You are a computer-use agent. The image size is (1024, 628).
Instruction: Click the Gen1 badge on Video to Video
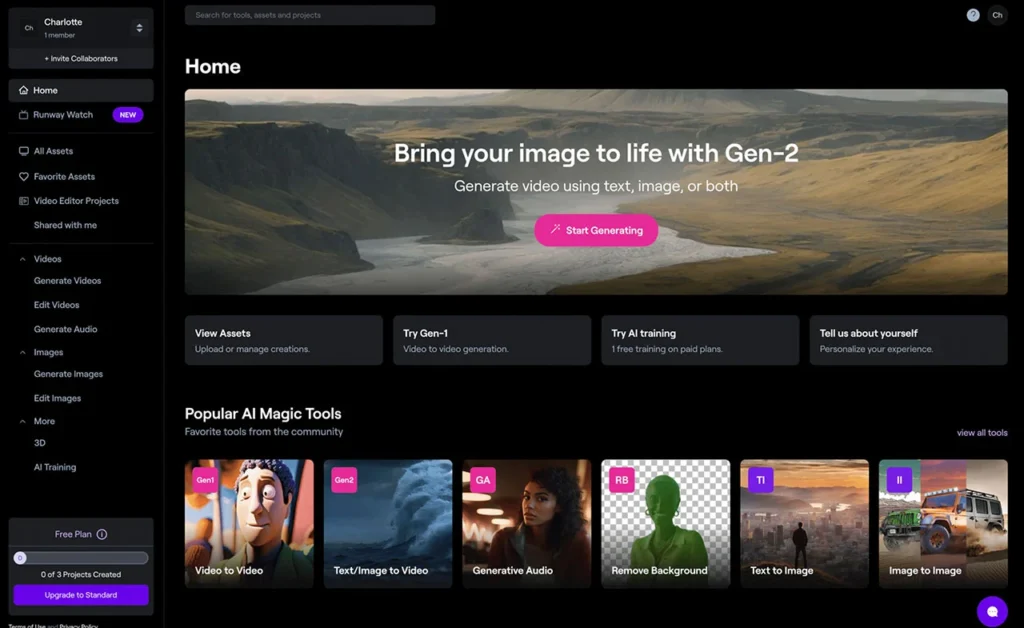[x=205, y=480]
